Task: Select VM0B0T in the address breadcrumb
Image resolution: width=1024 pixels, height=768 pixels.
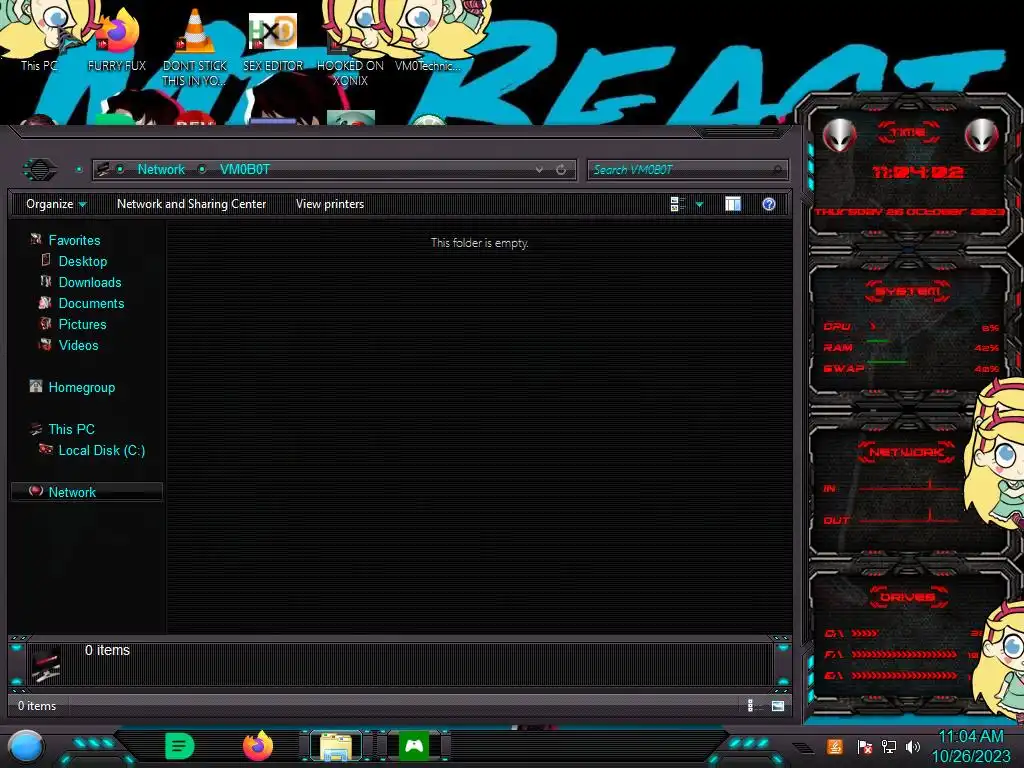Action: (x=245, y=170)
